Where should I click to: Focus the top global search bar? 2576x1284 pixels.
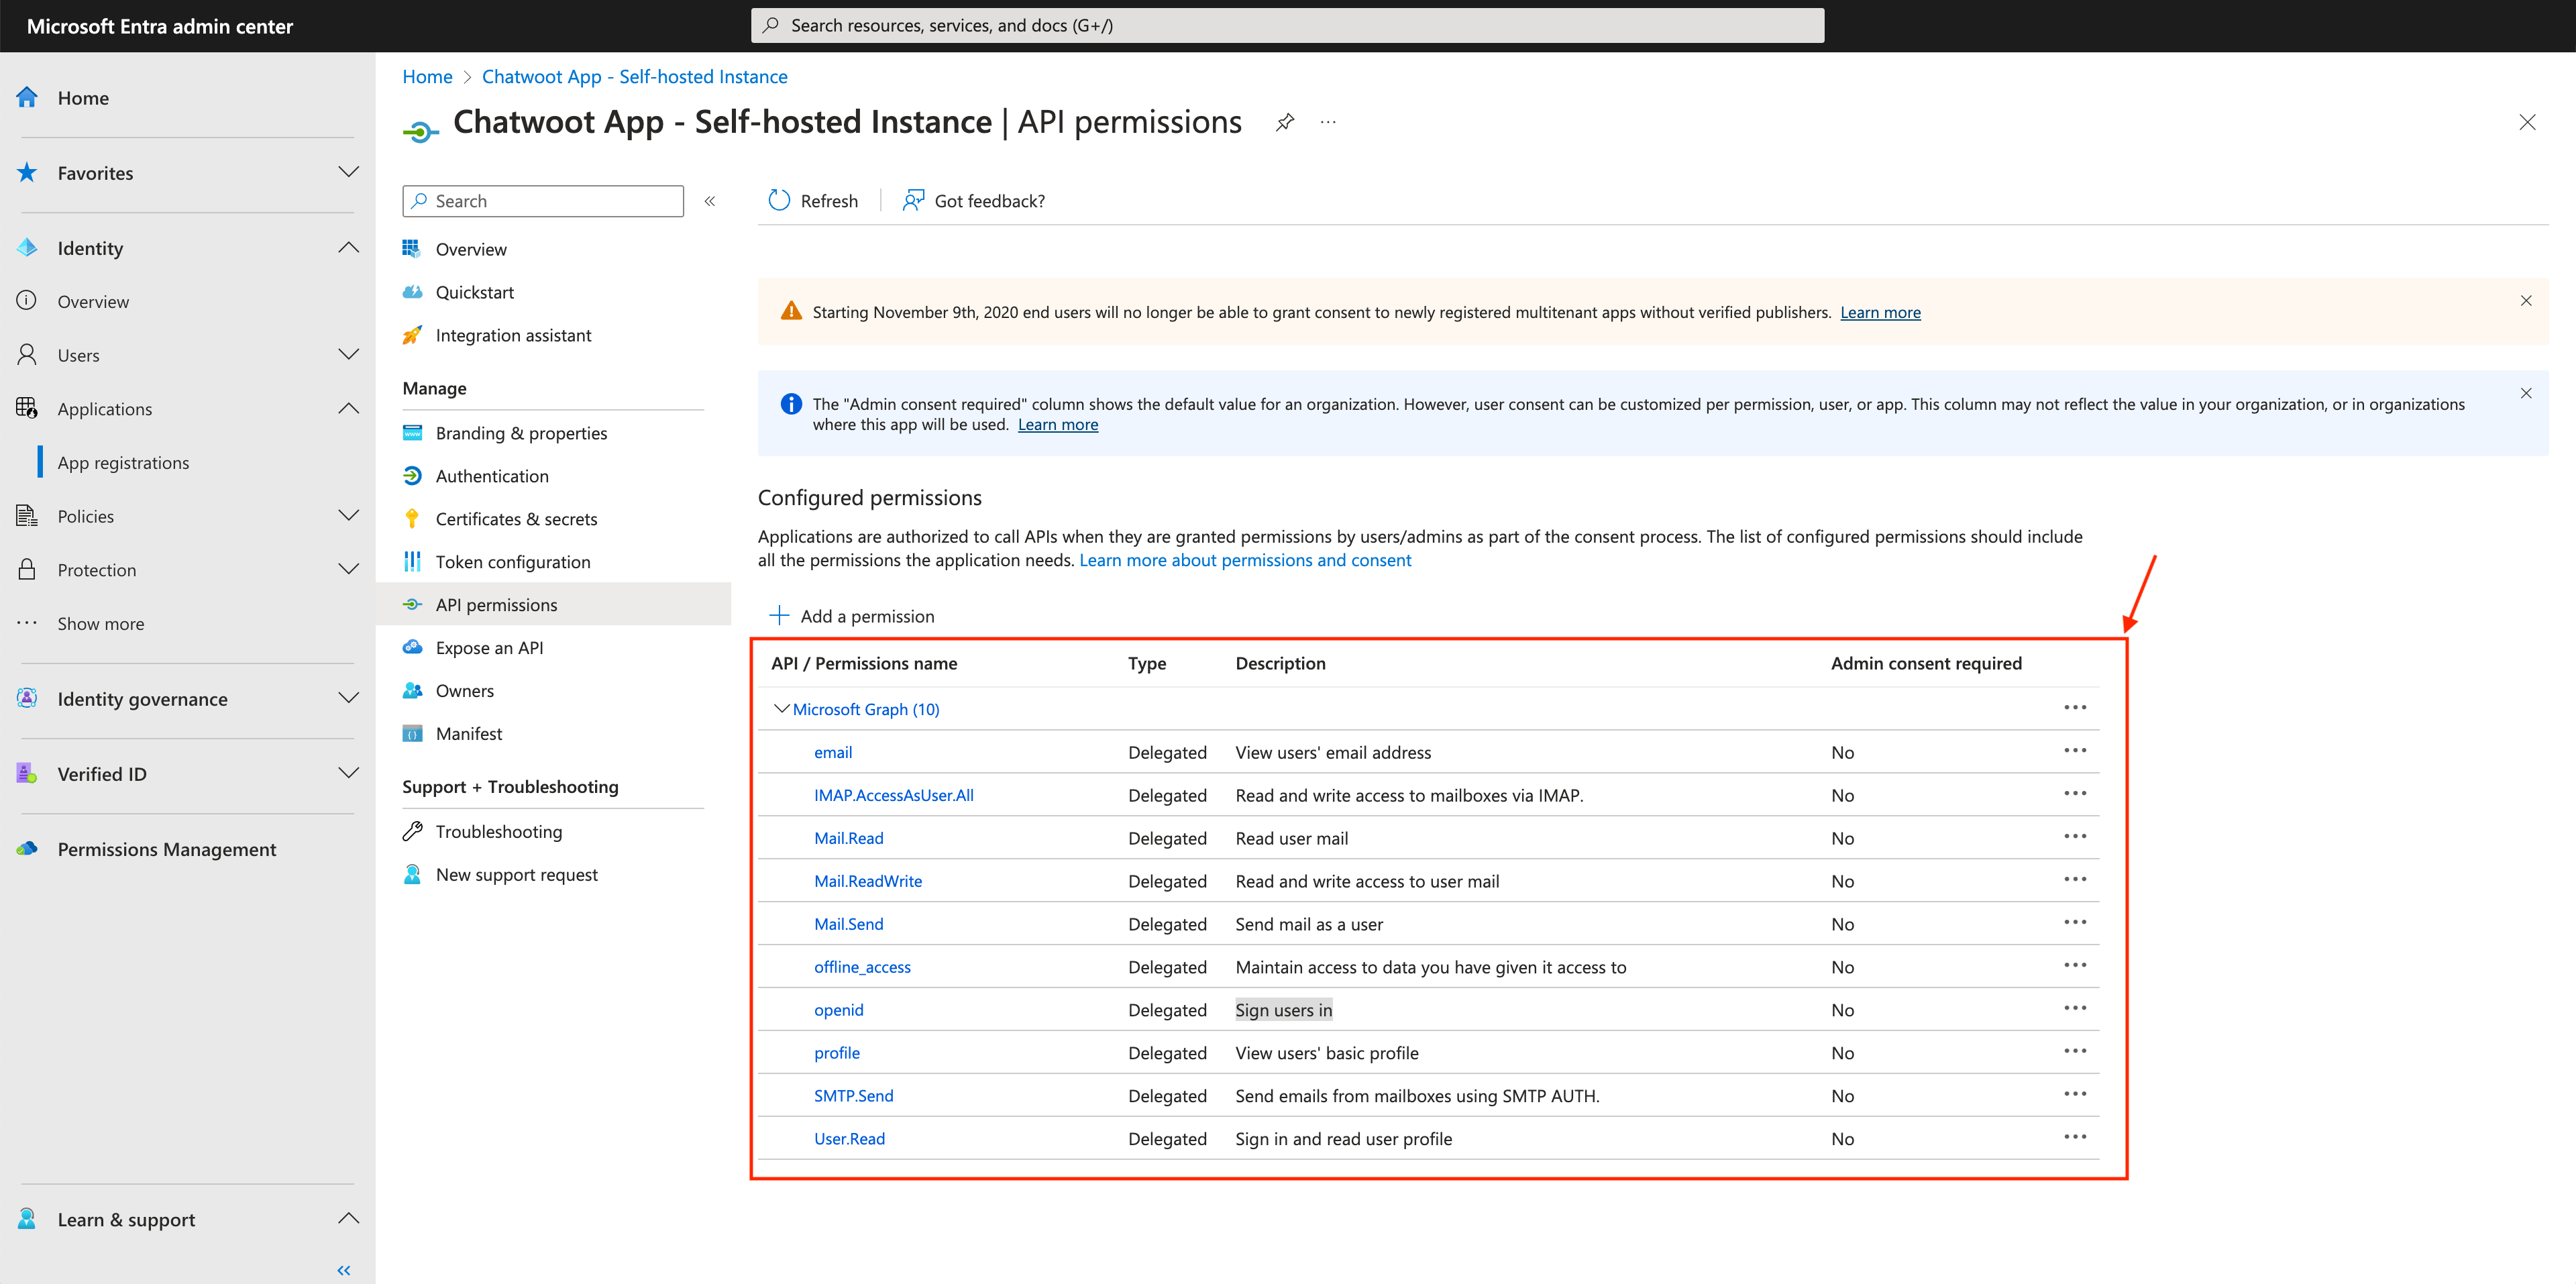(1287, 25)
